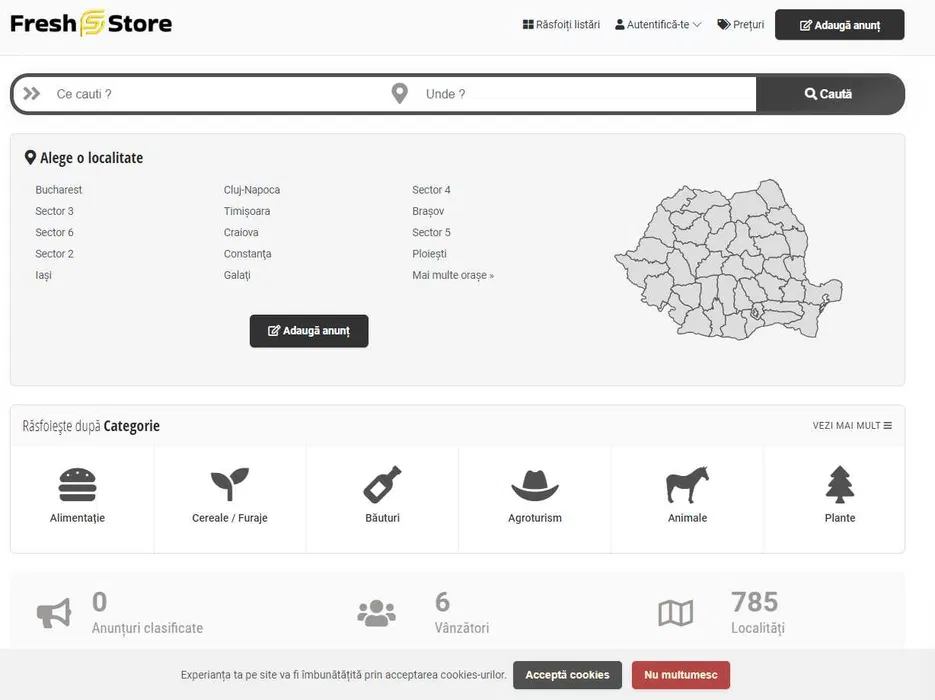Click the location pin icon in search bar

(x=400, y=94)
